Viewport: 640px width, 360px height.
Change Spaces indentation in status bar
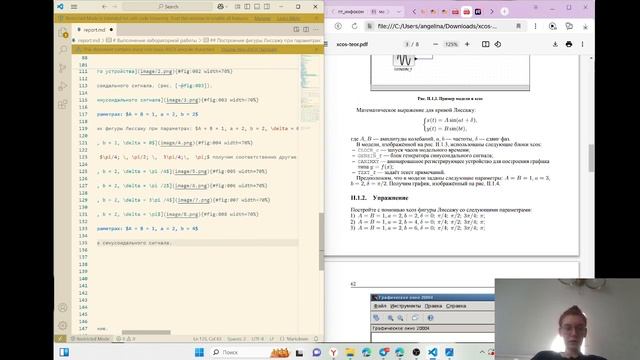tap(236, 339)
